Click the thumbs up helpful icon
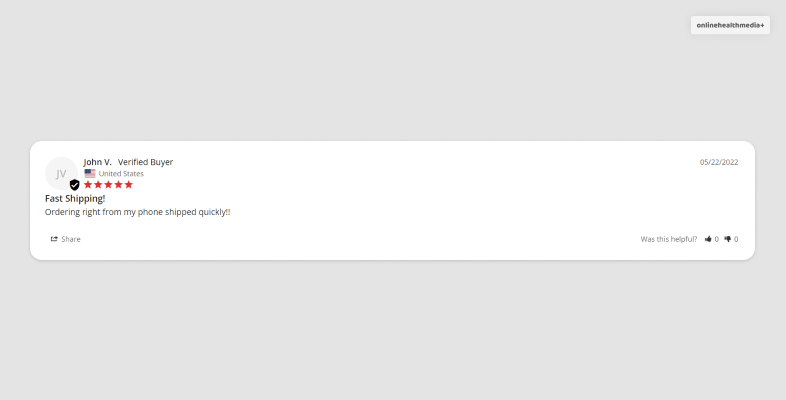This screenshot has height=400, width=786. click(708, 239)
